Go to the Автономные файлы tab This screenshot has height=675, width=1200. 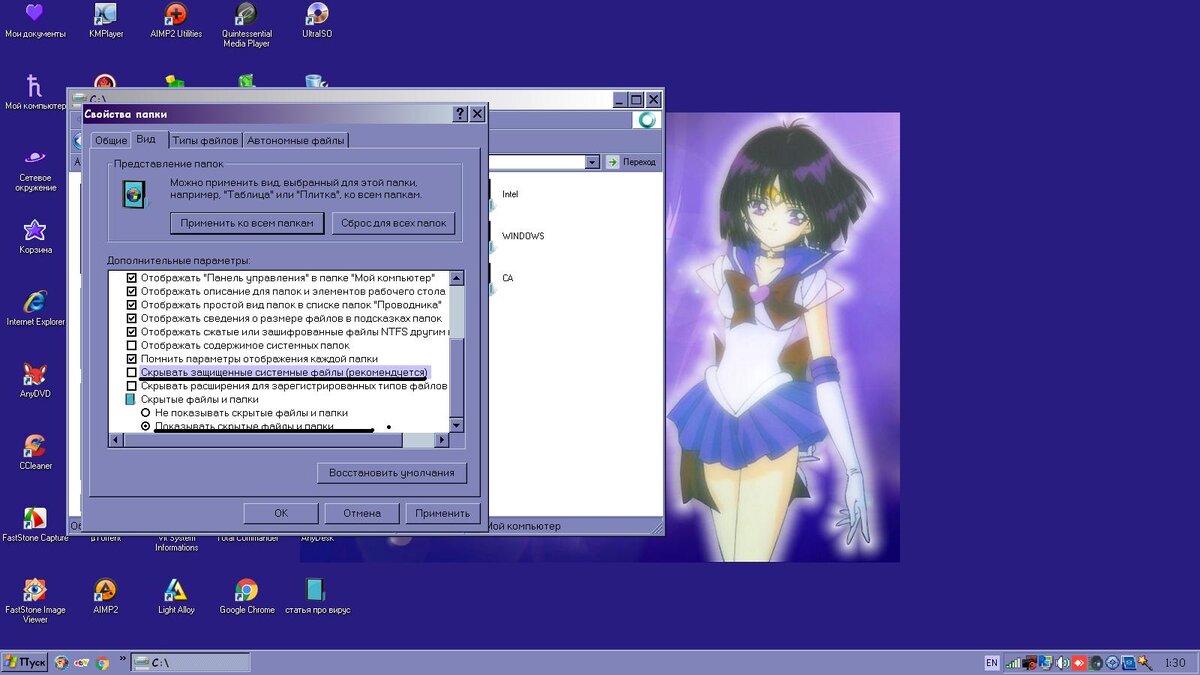pos(296,141)
